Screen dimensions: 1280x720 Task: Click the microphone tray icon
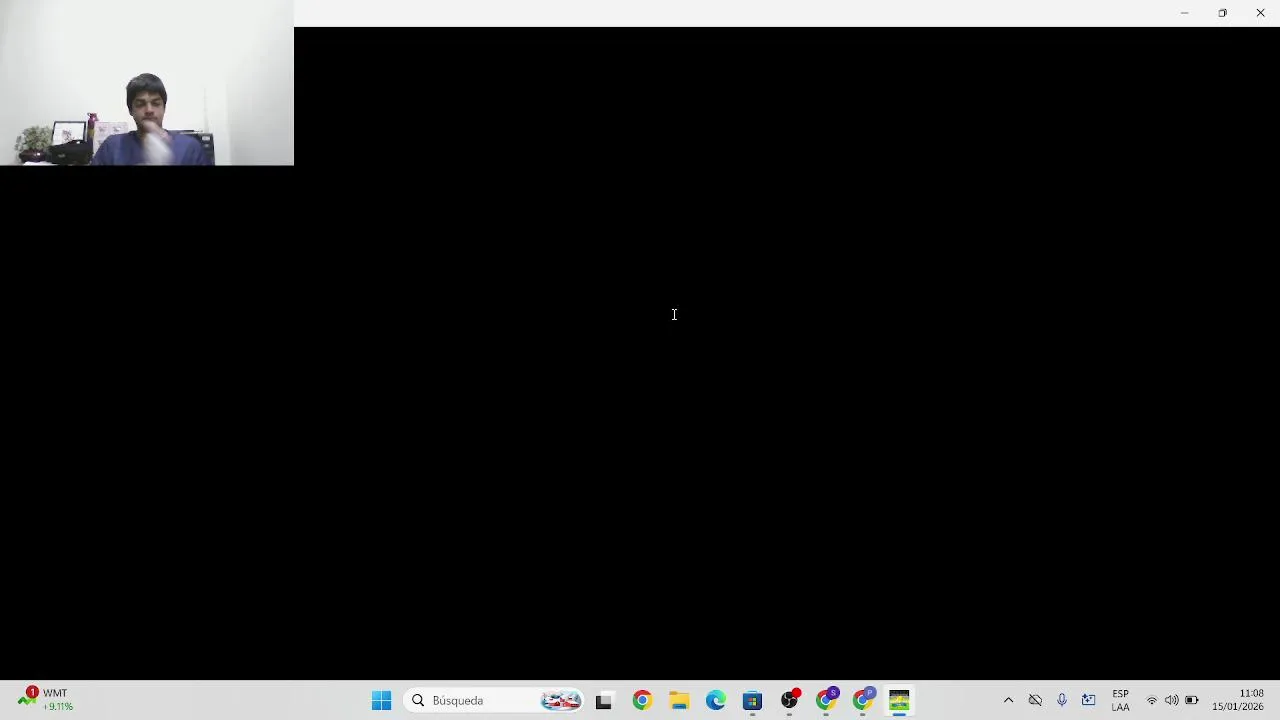(x=1062, y=701)
